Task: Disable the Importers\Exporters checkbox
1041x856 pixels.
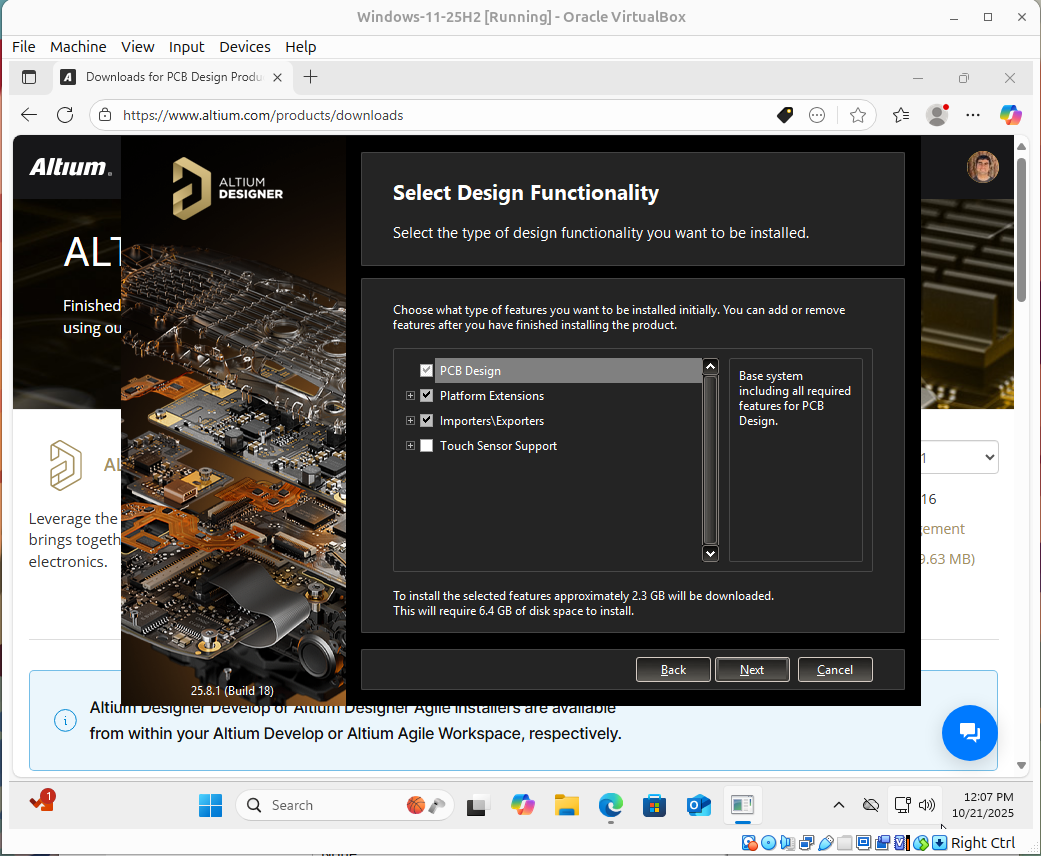Action: [426, 420]
